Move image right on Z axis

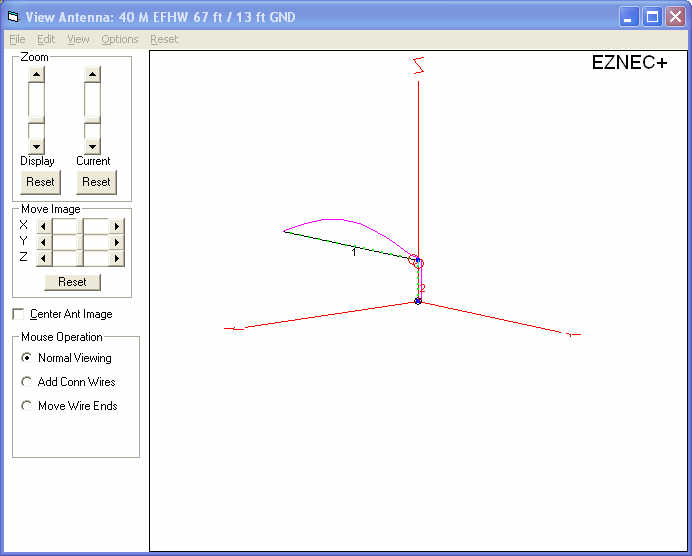pyautogui.click(x=117, y=259)
